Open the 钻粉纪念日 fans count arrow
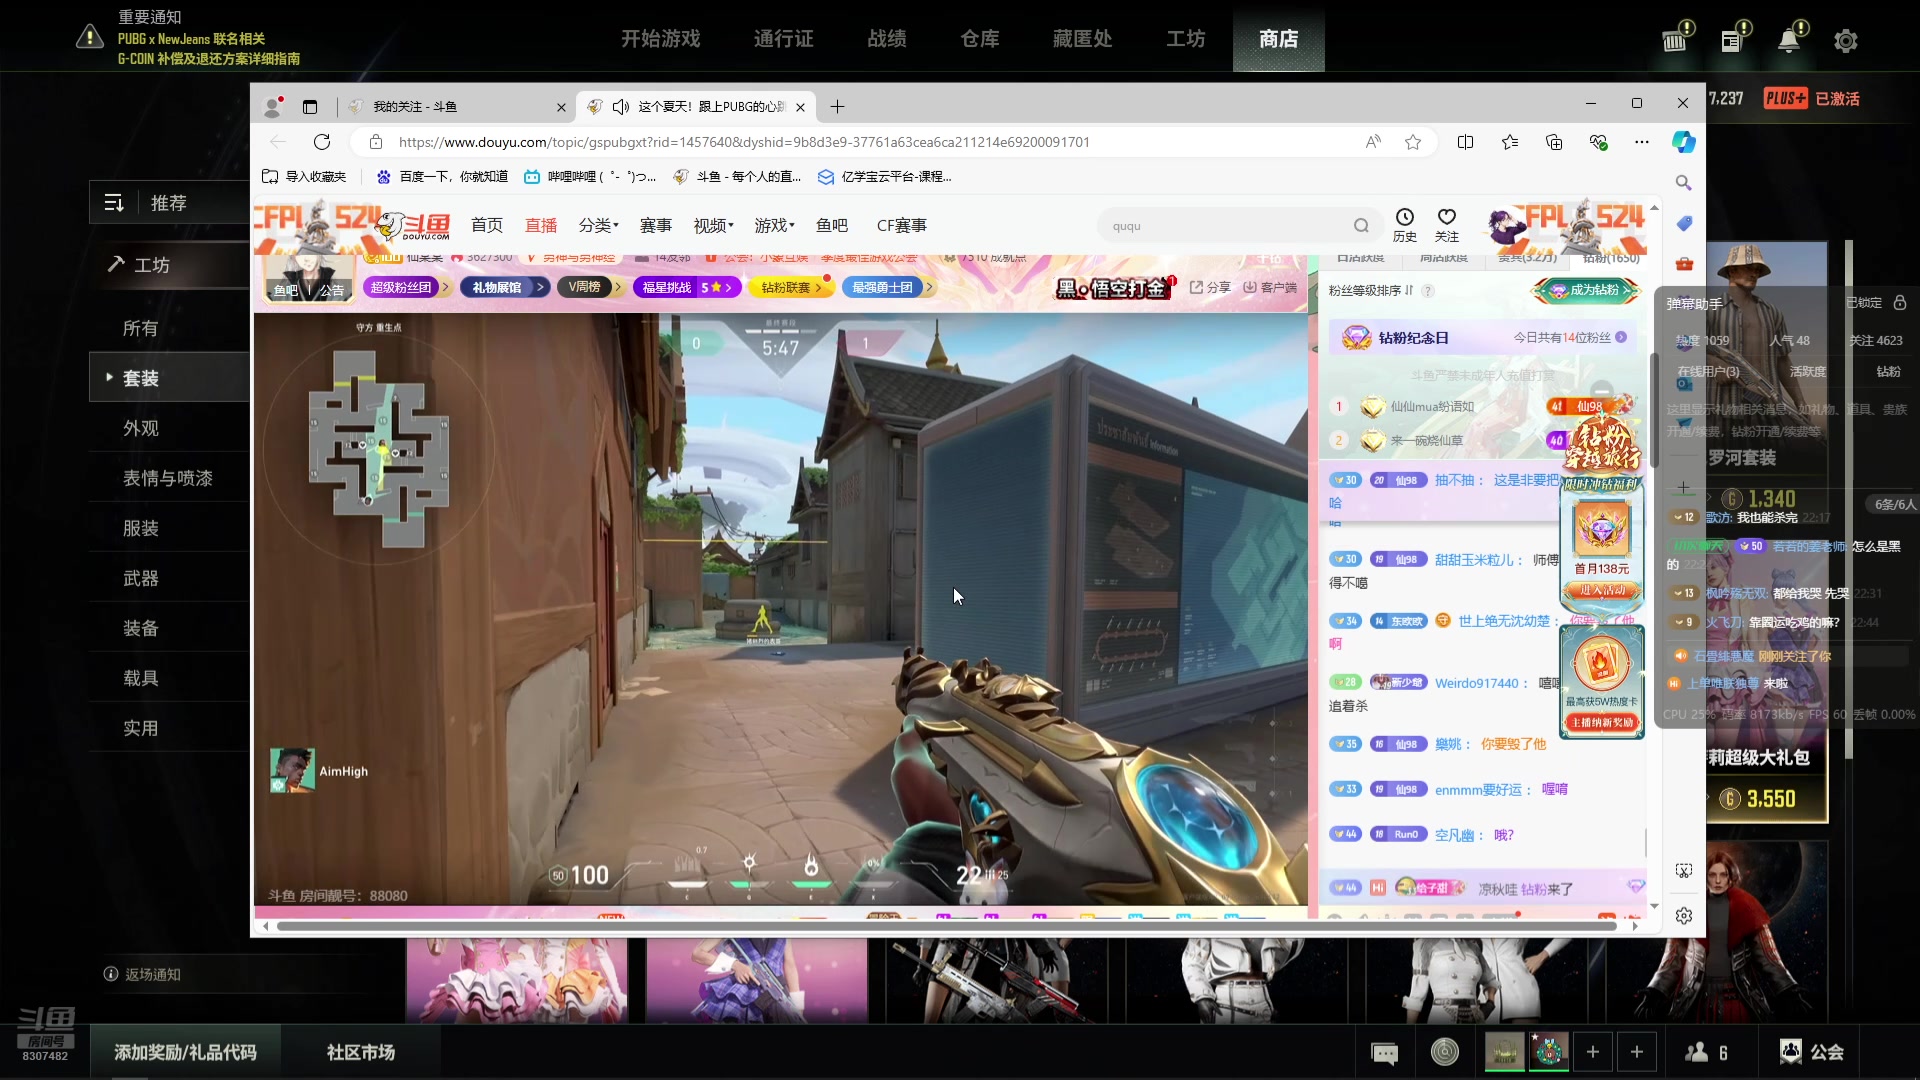 point(1621,338)
